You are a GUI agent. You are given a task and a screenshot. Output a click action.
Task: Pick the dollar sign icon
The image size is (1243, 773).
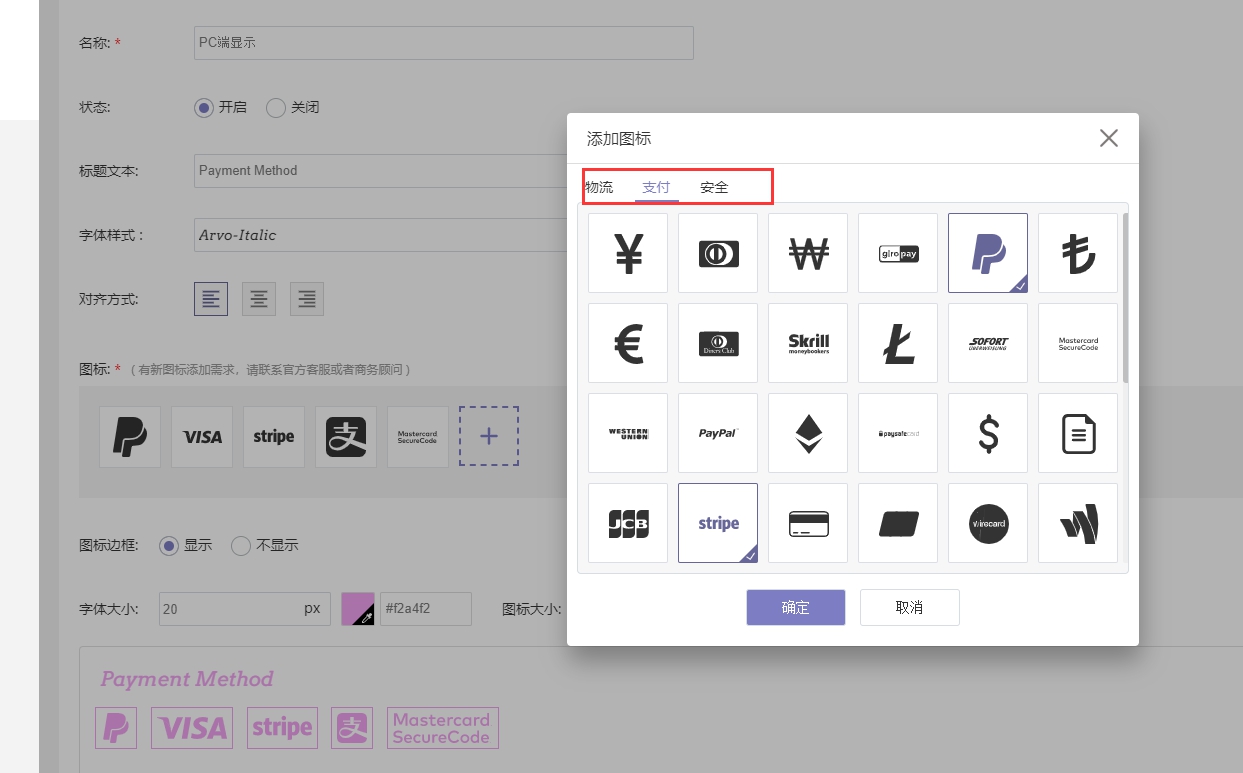click(987, 433)
